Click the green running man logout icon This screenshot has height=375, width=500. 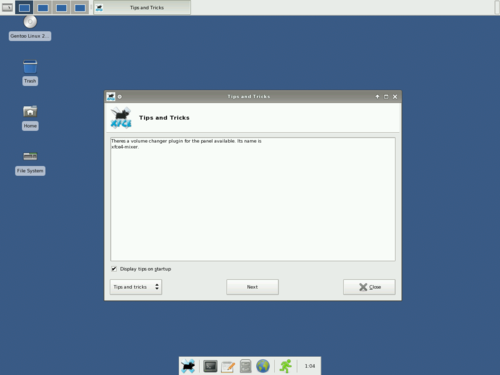[x=286, y=366]
